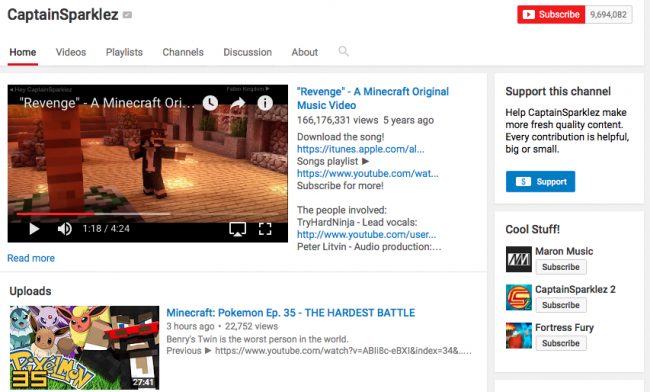Open the Discussion tab
This screenshot has height=392, width=650.
click(x=247, y=52)
